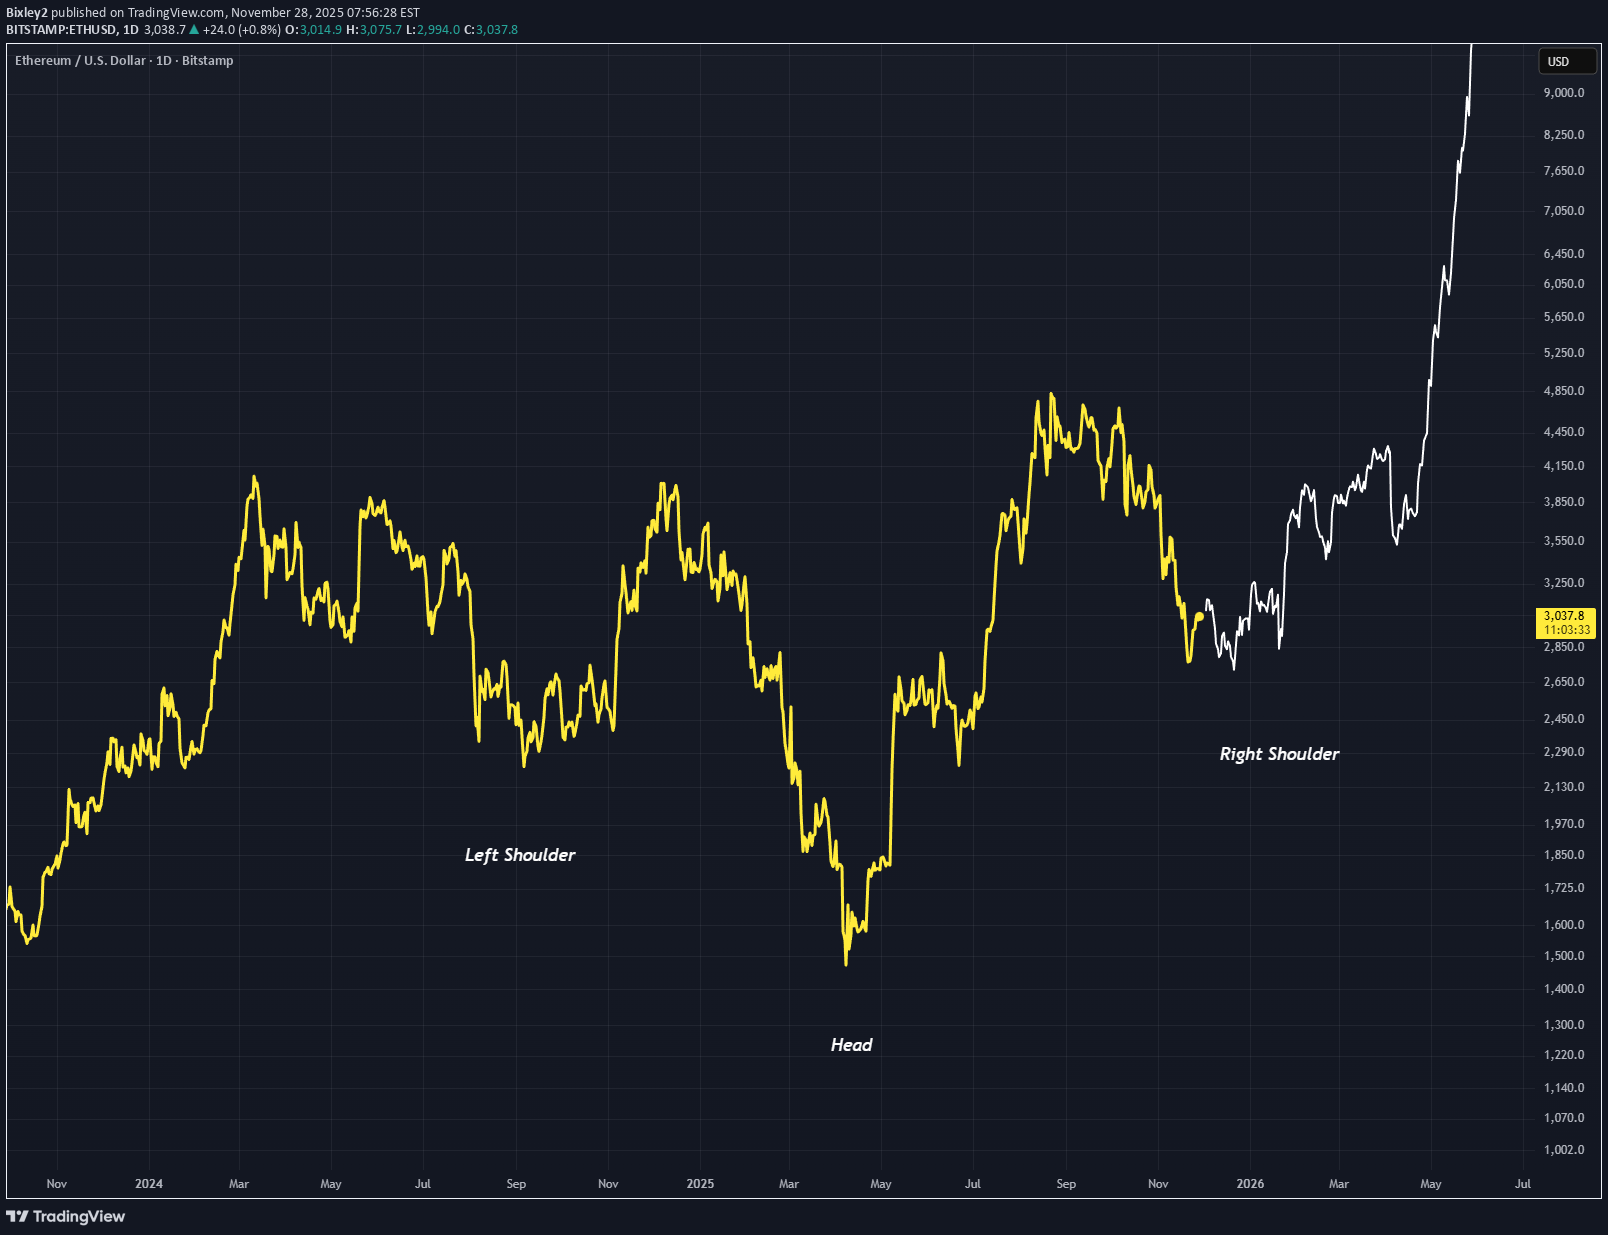The image size is (1608, 1235).
Task: Click the 2025 label on time axis
Action: coord(700,1184)
